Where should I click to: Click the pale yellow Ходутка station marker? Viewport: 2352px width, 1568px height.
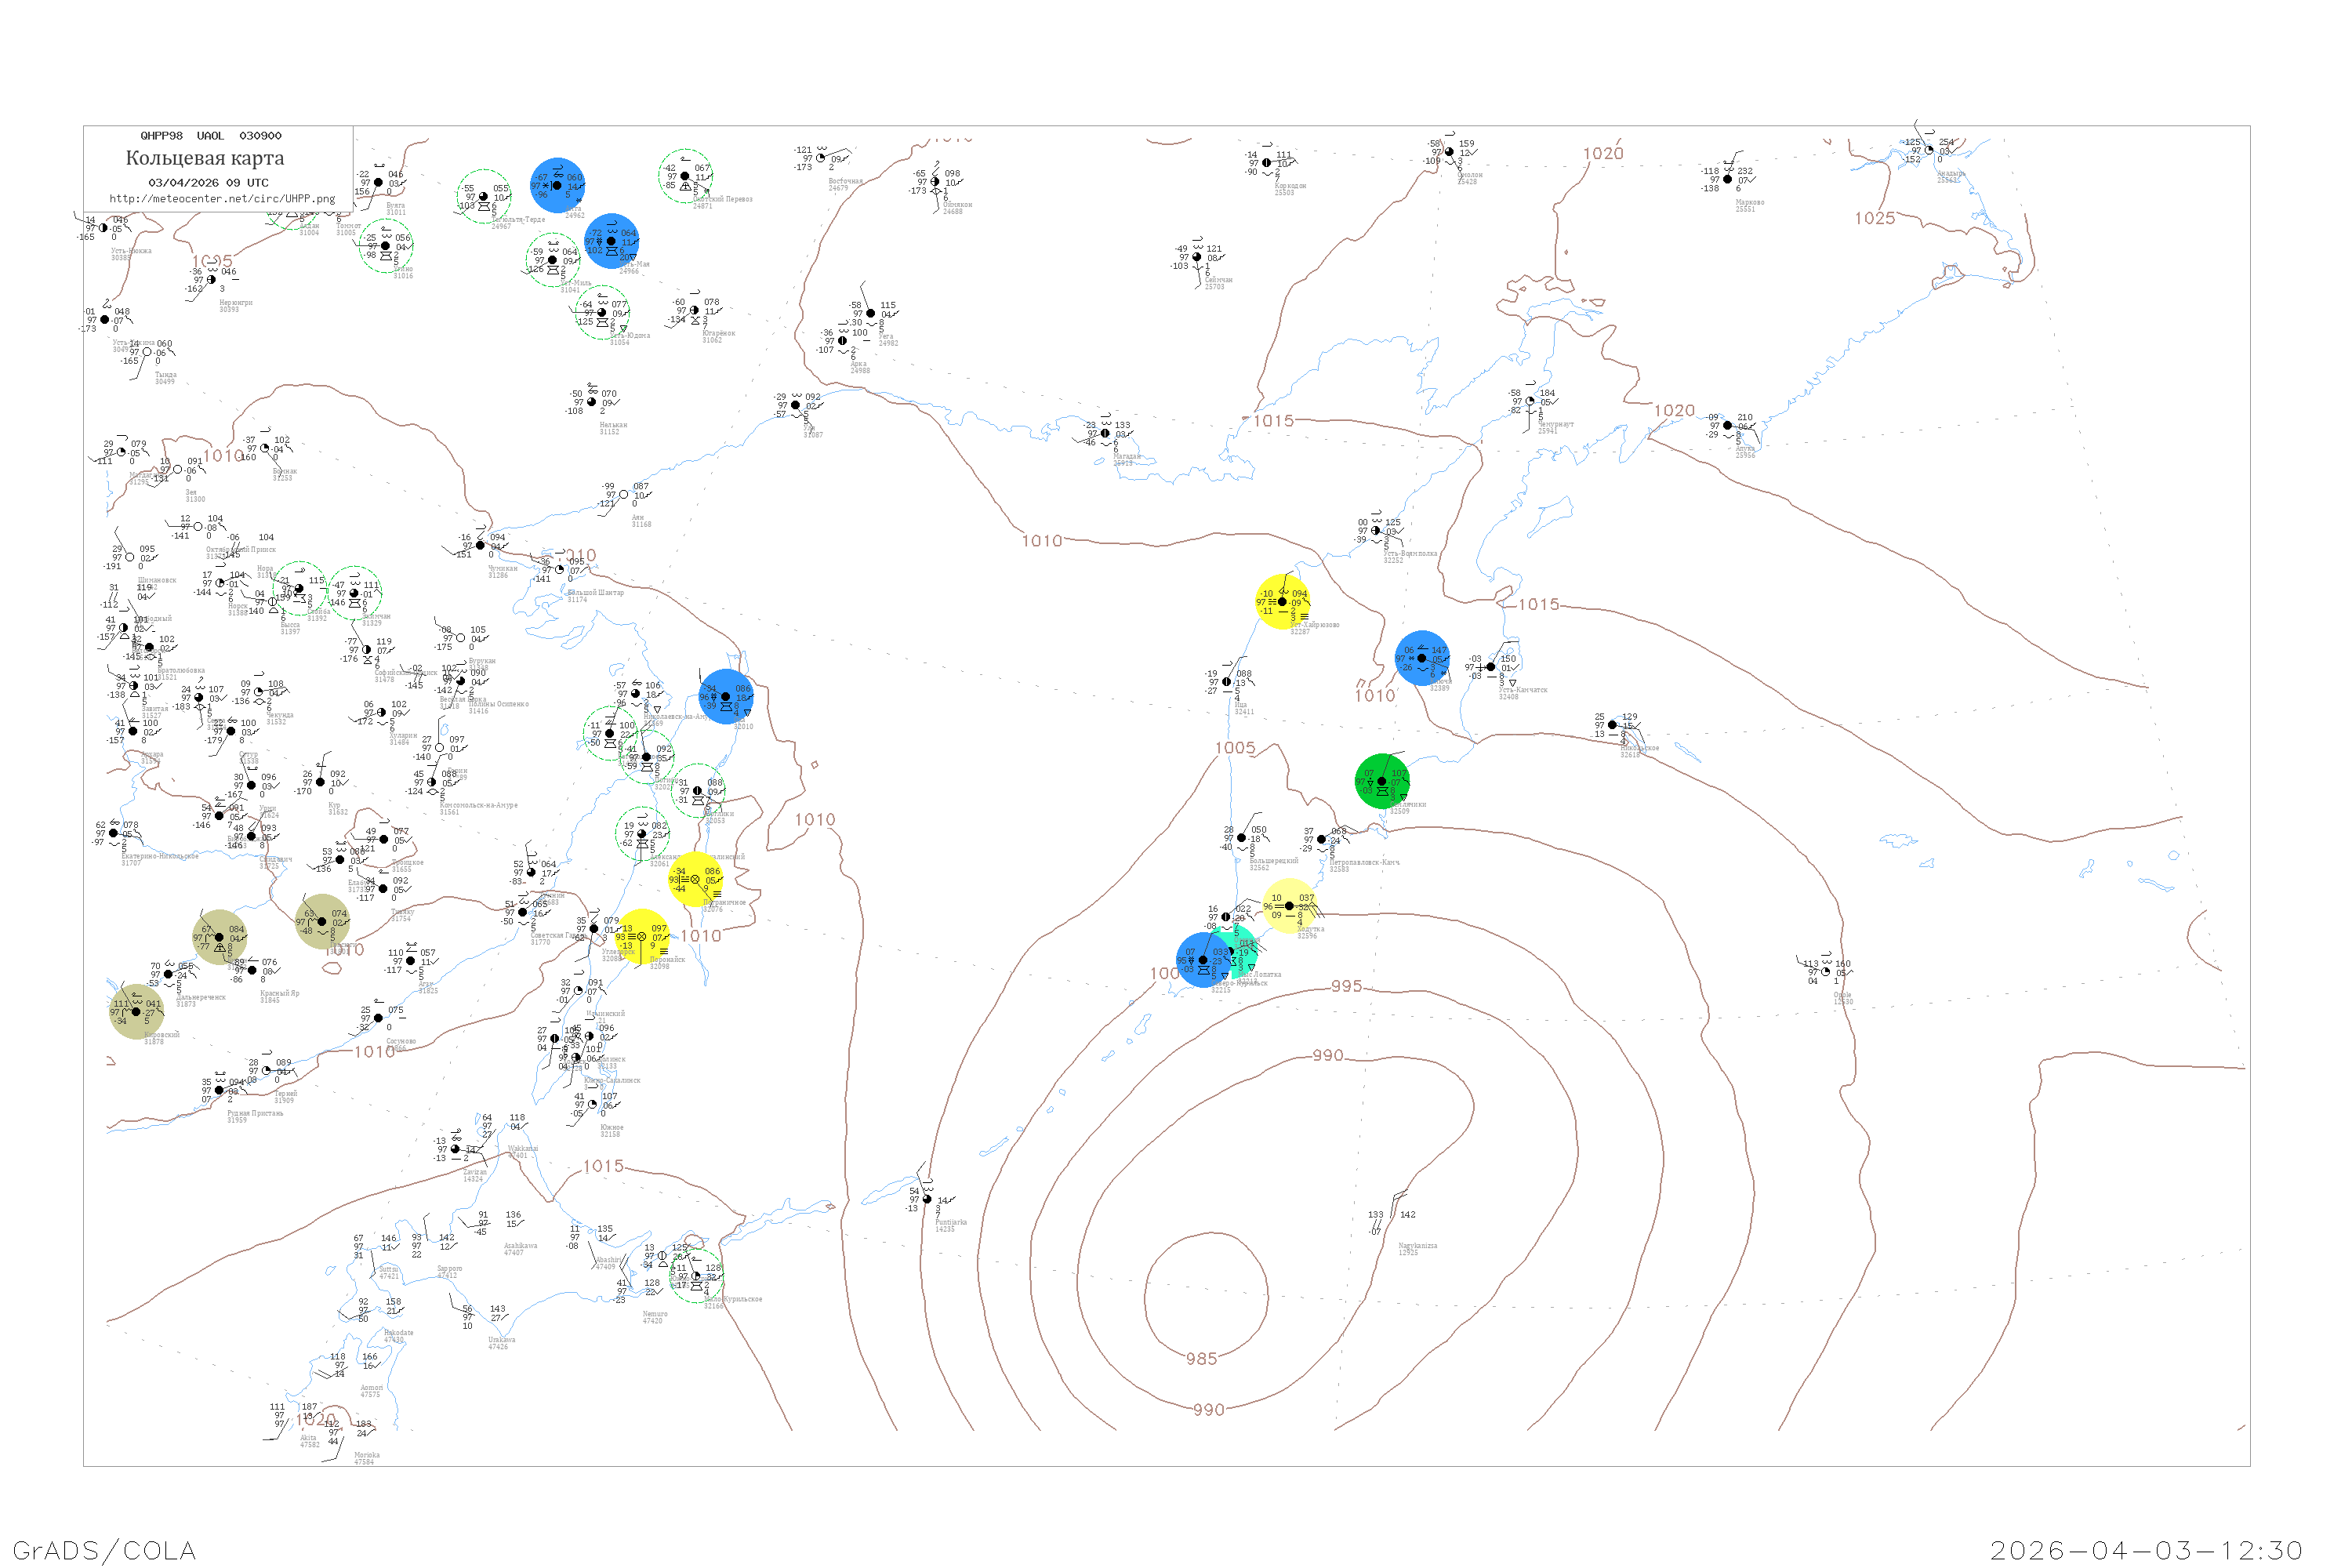click(1289, 906)
